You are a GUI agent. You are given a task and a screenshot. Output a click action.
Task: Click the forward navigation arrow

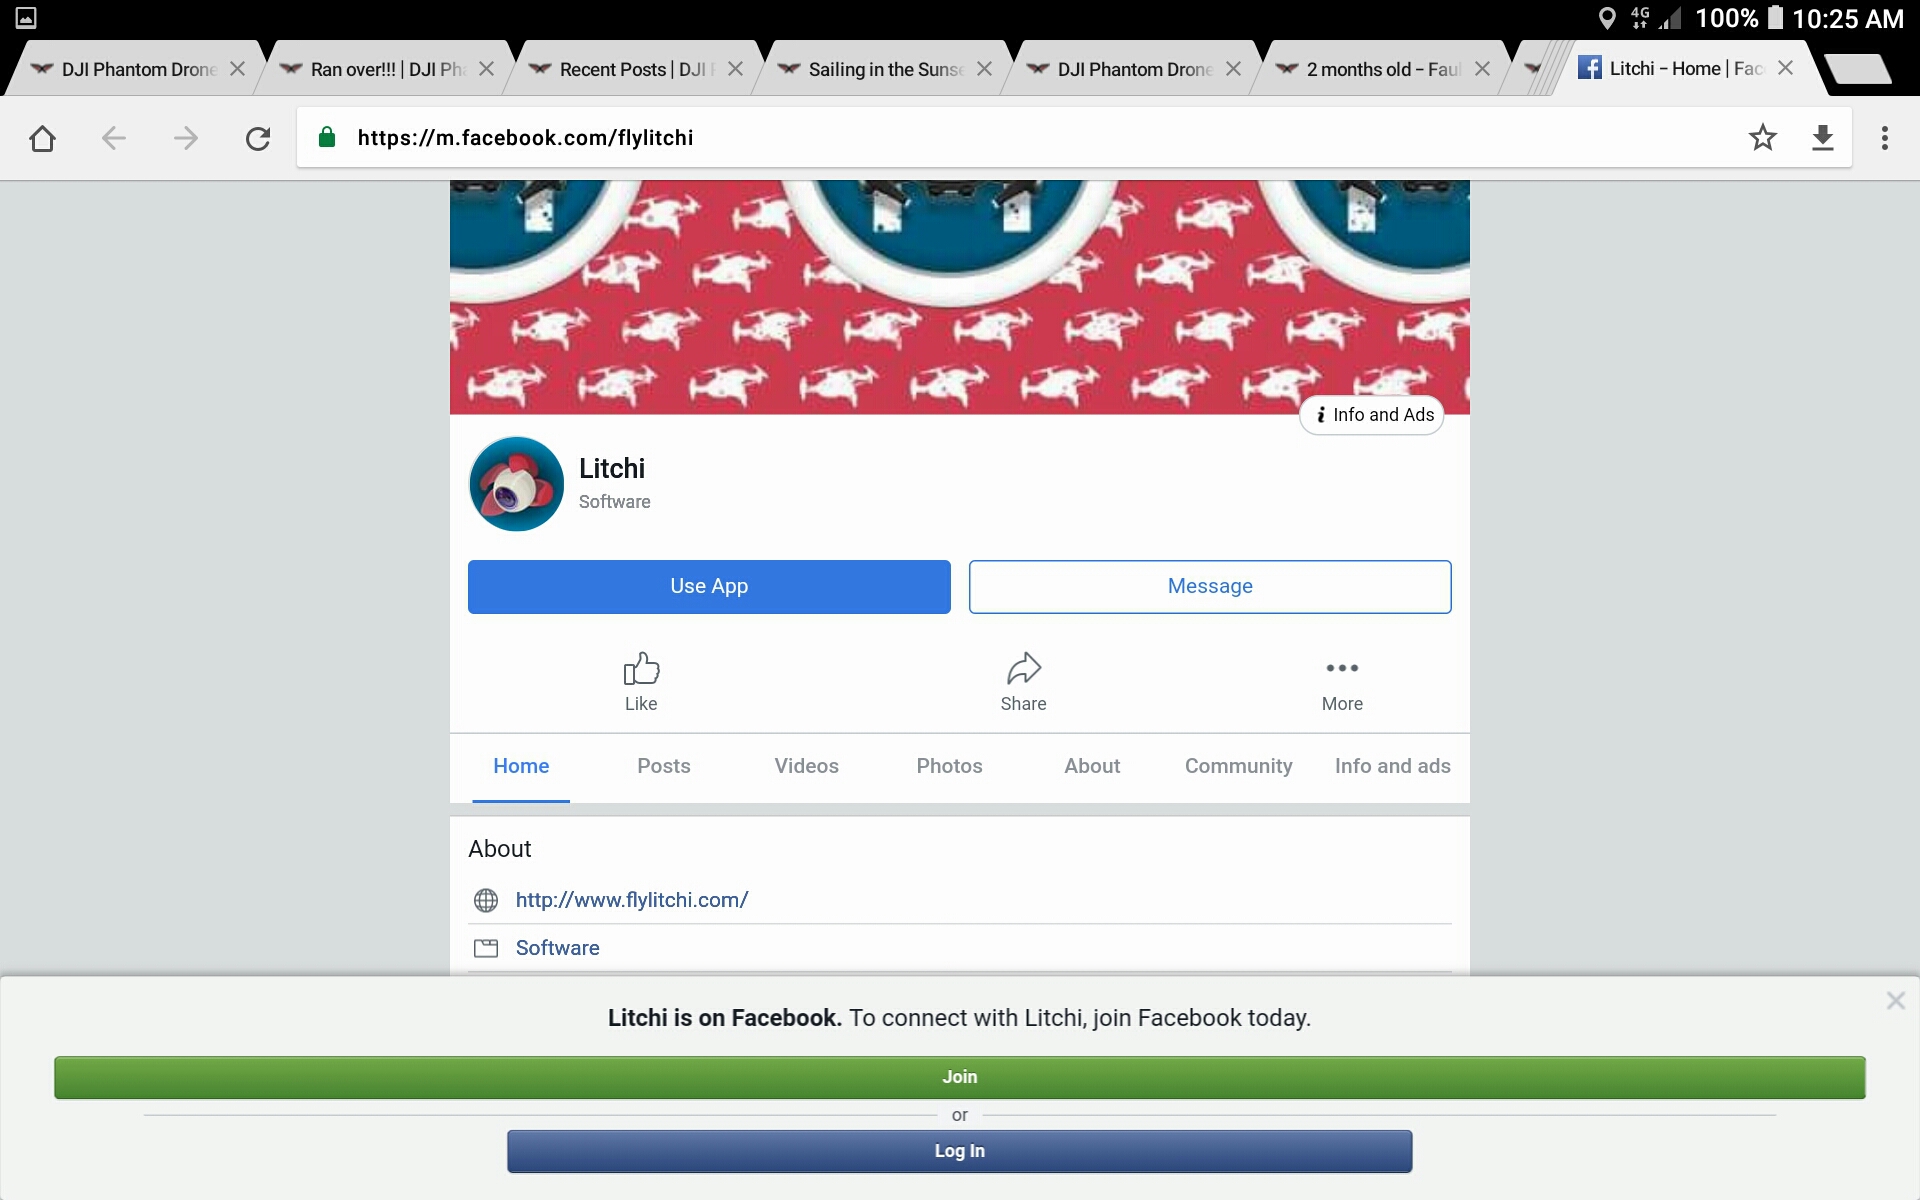186,138
